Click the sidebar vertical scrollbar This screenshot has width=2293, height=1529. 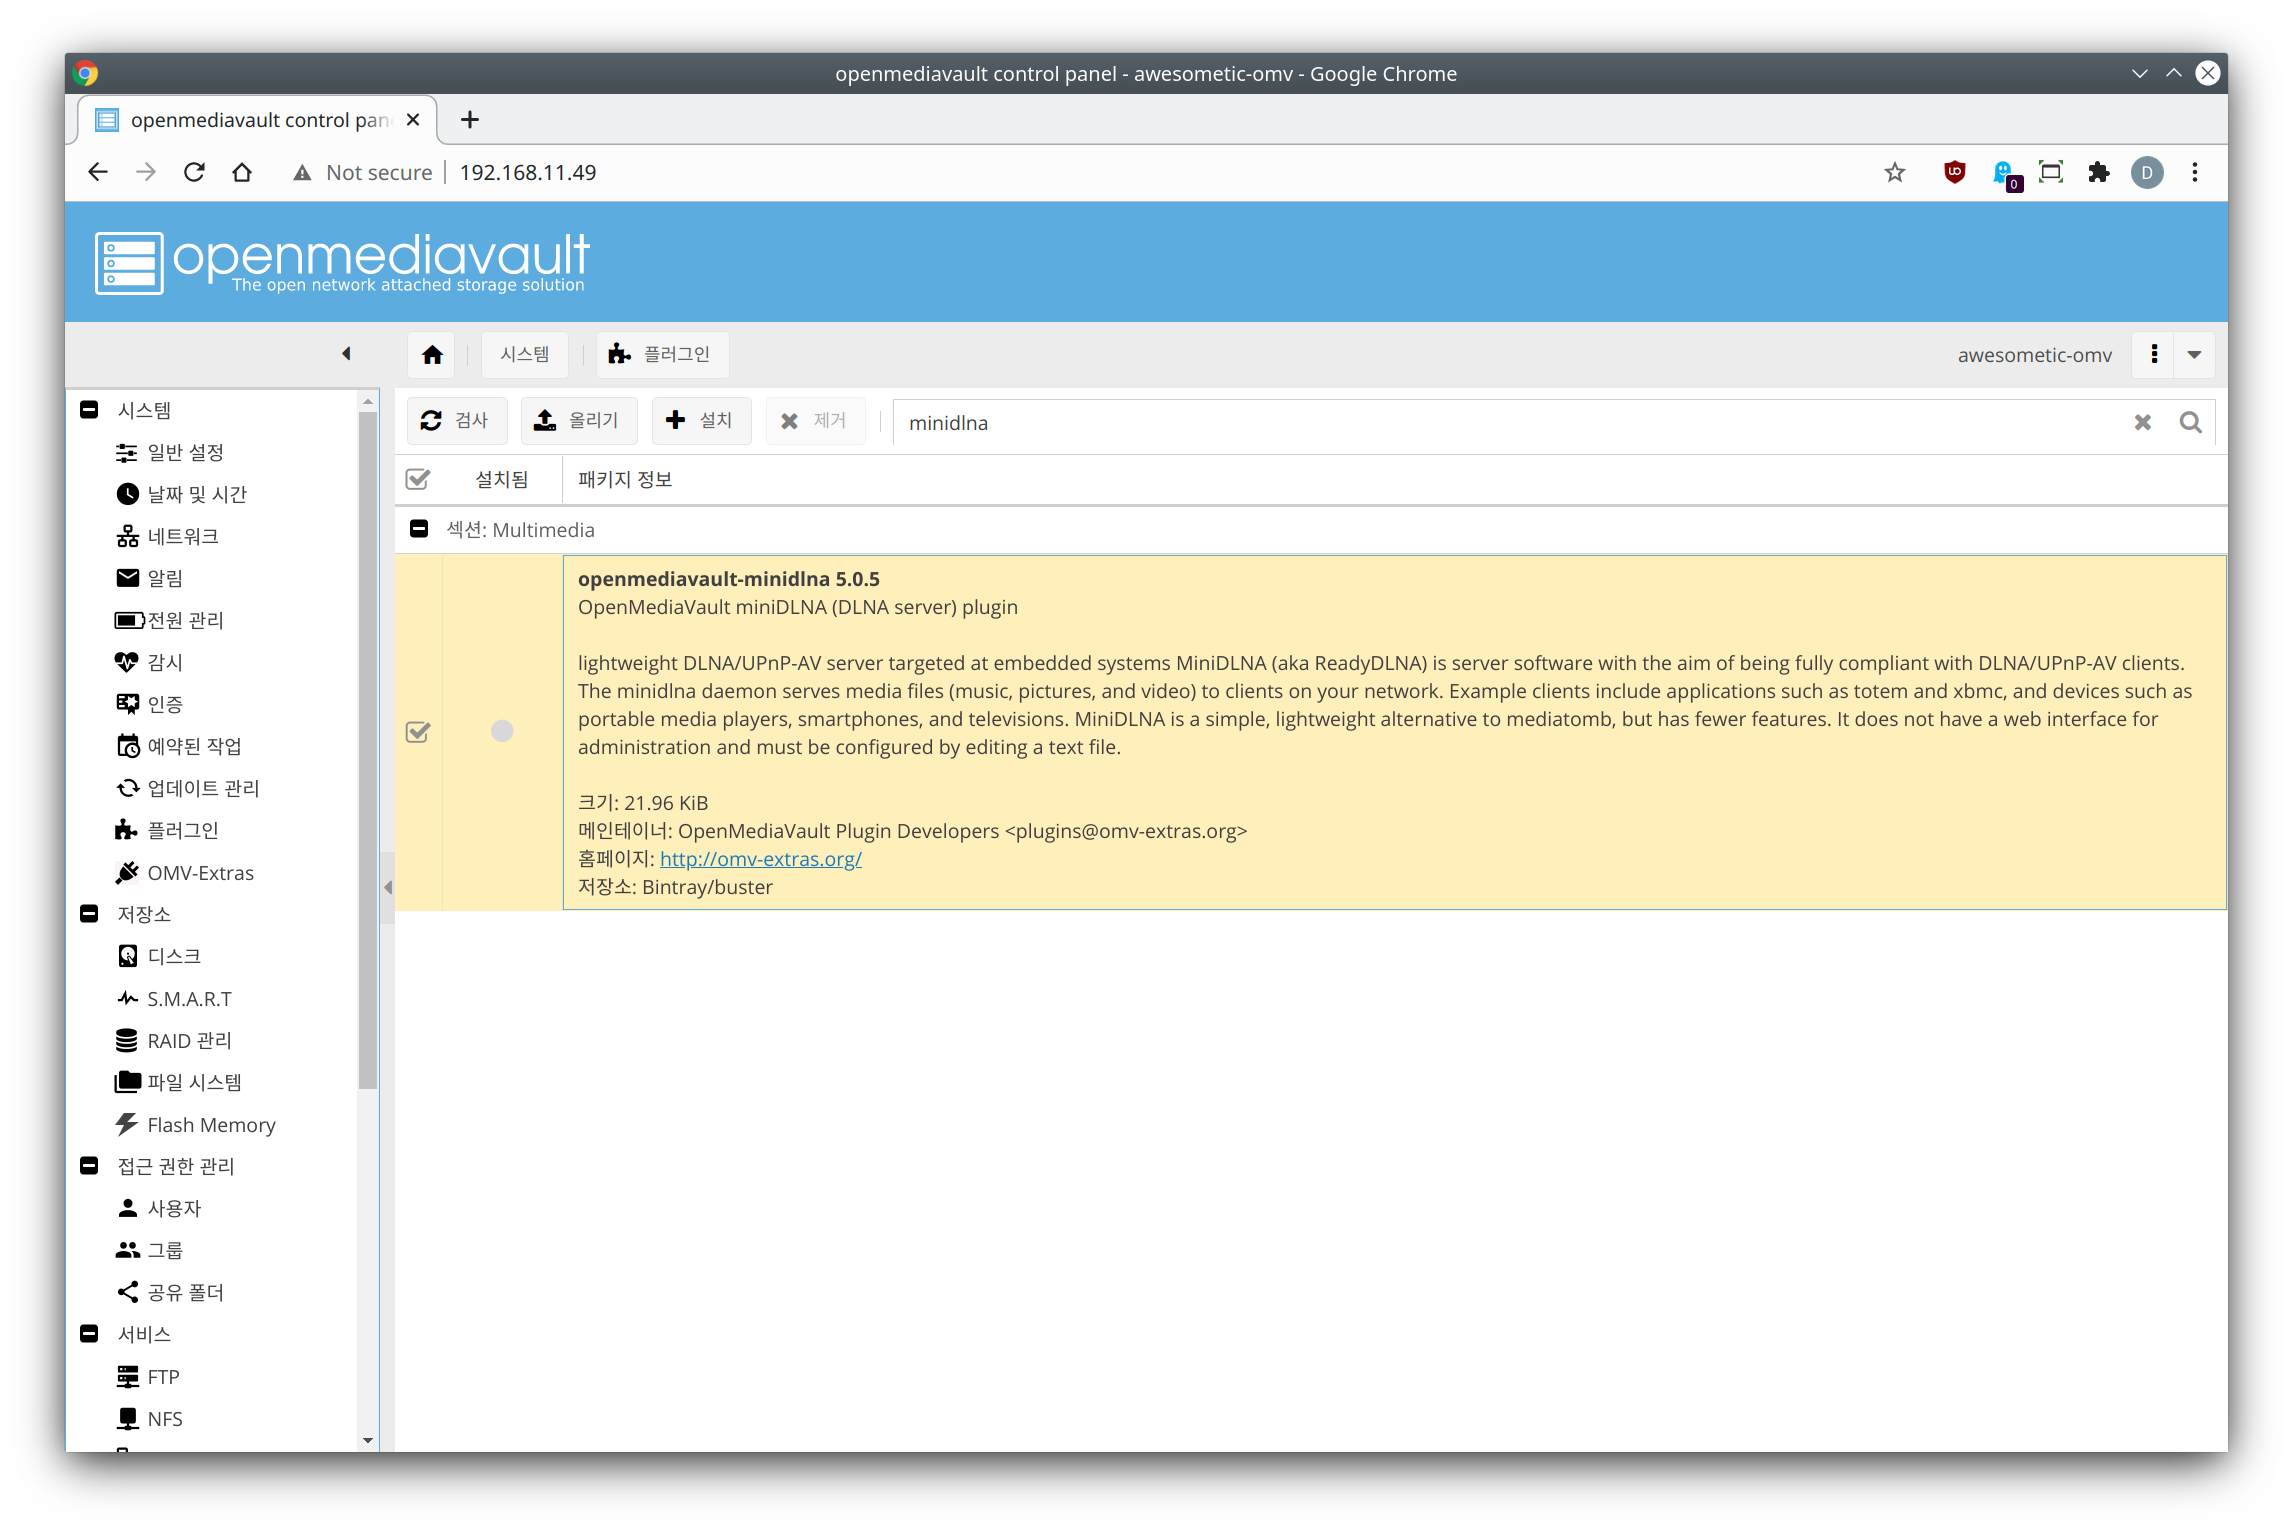(x=368, y=750)
